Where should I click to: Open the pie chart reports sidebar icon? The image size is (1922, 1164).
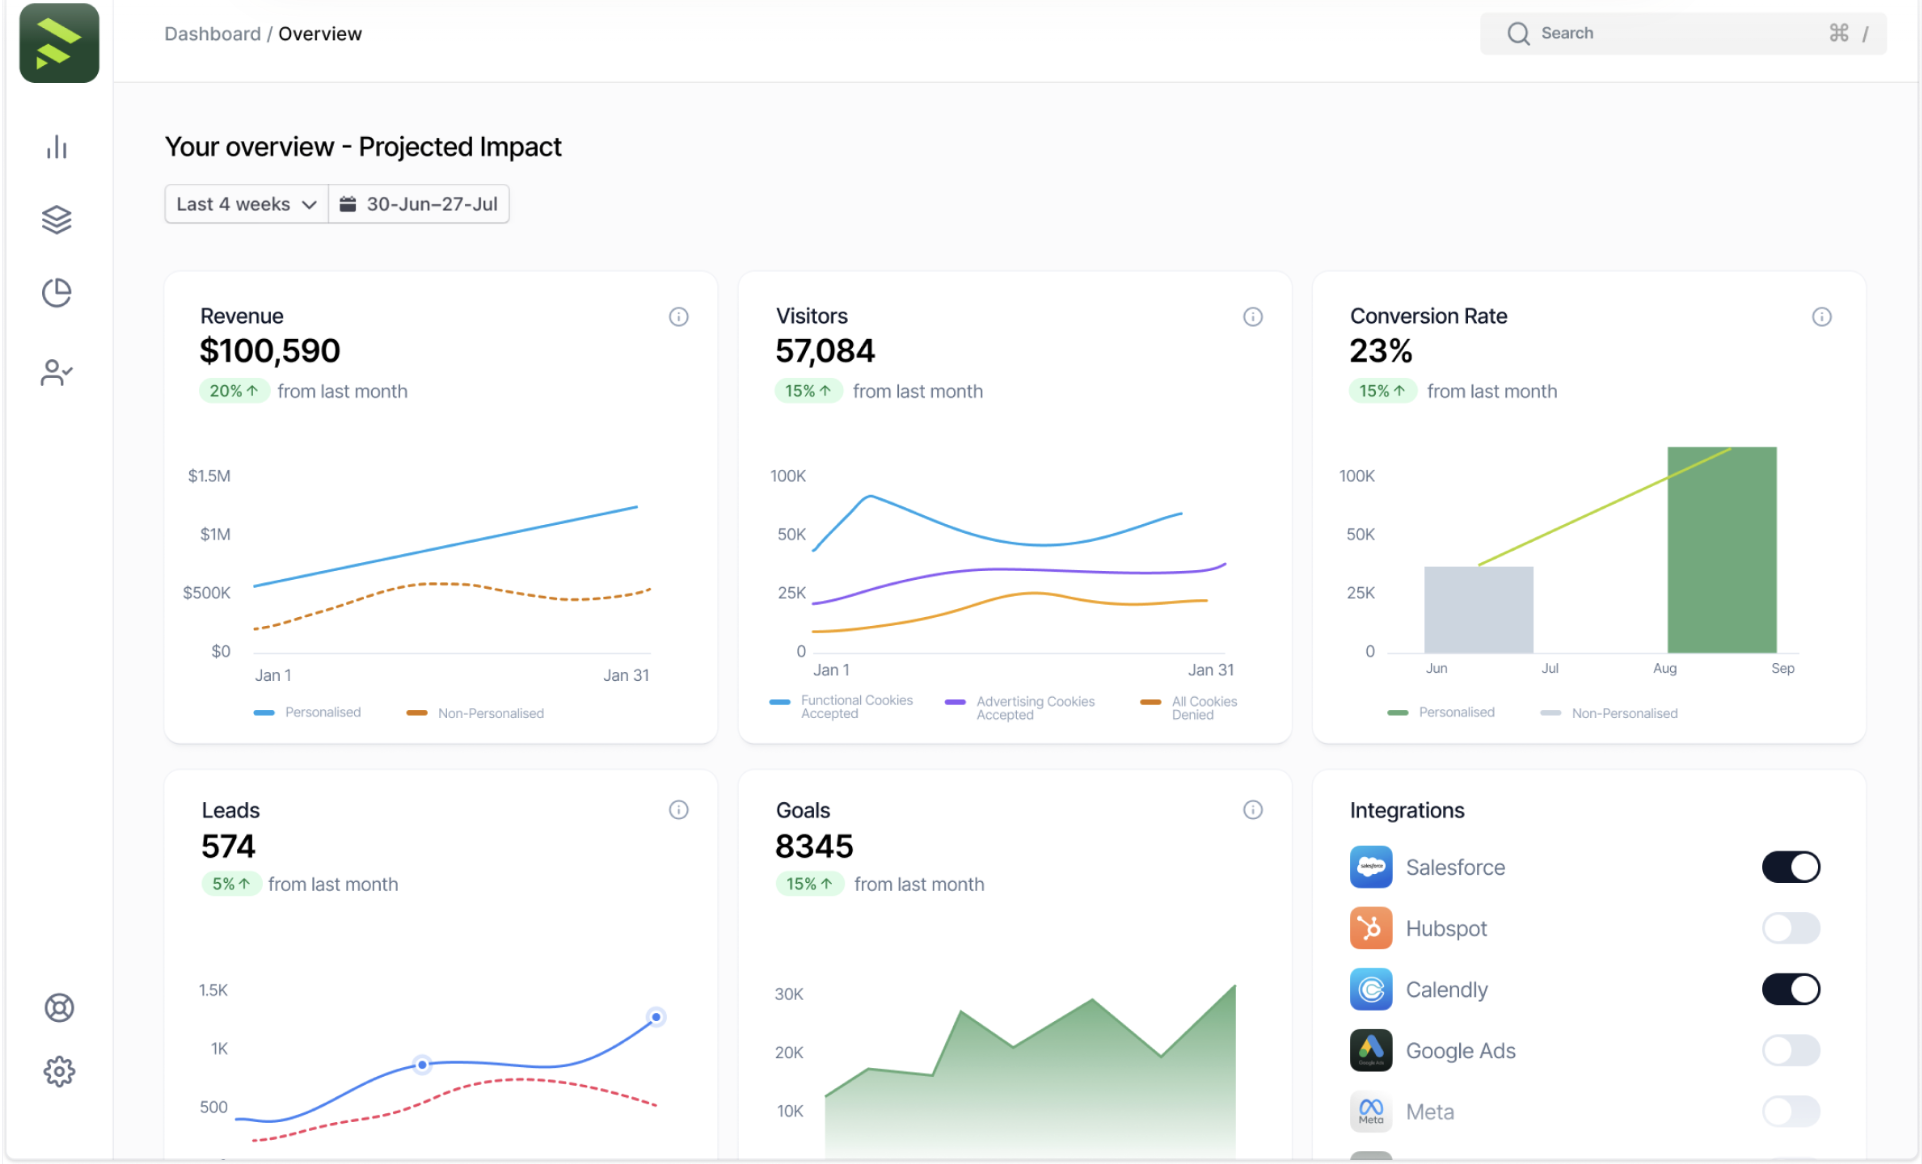[57, 293]
